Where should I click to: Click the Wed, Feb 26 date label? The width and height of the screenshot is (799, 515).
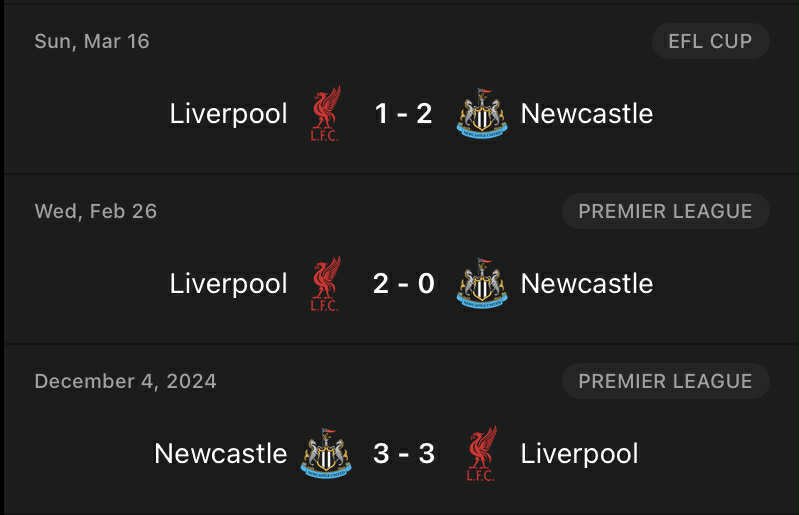click(x=96, y=212)
